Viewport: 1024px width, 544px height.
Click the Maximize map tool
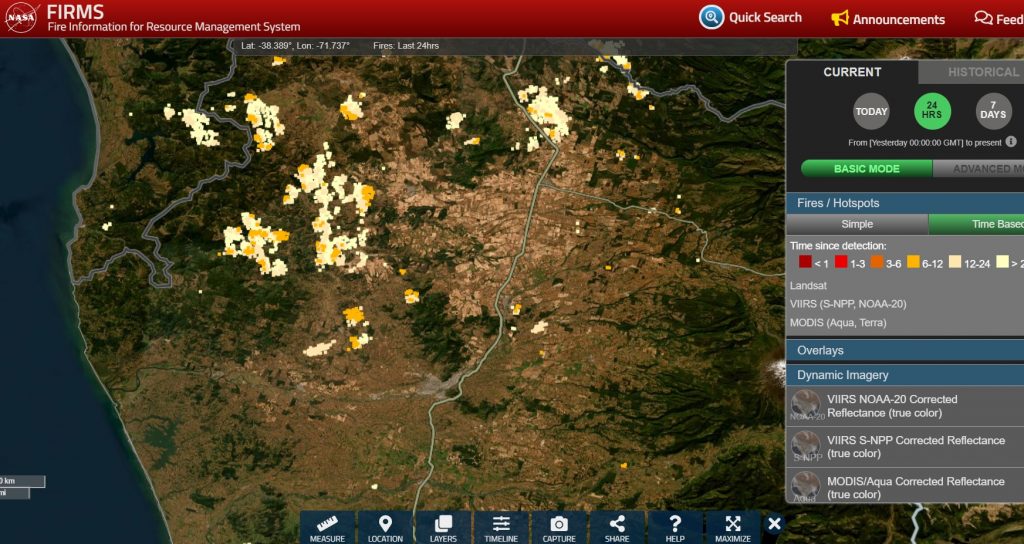tap(733, 527)
